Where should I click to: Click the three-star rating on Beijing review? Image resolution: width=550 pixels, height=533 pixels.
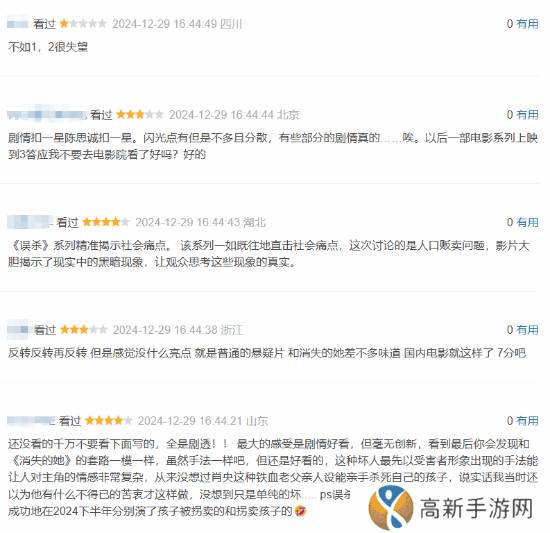[x=140, y=115]
